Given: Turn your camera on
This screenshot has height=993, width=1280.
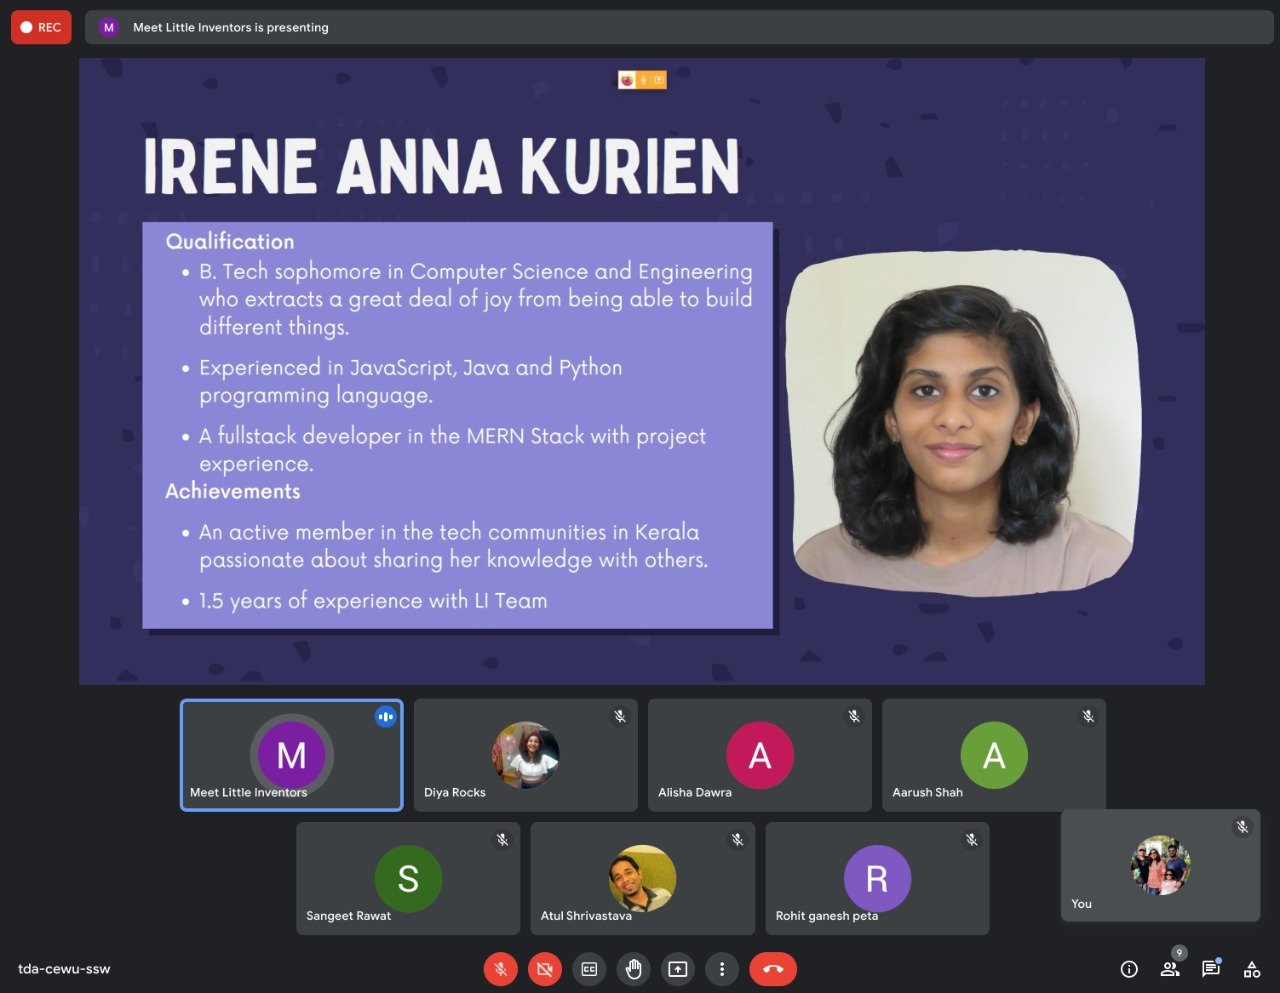Looking at the screenshot, I should (x=544, y=969).
